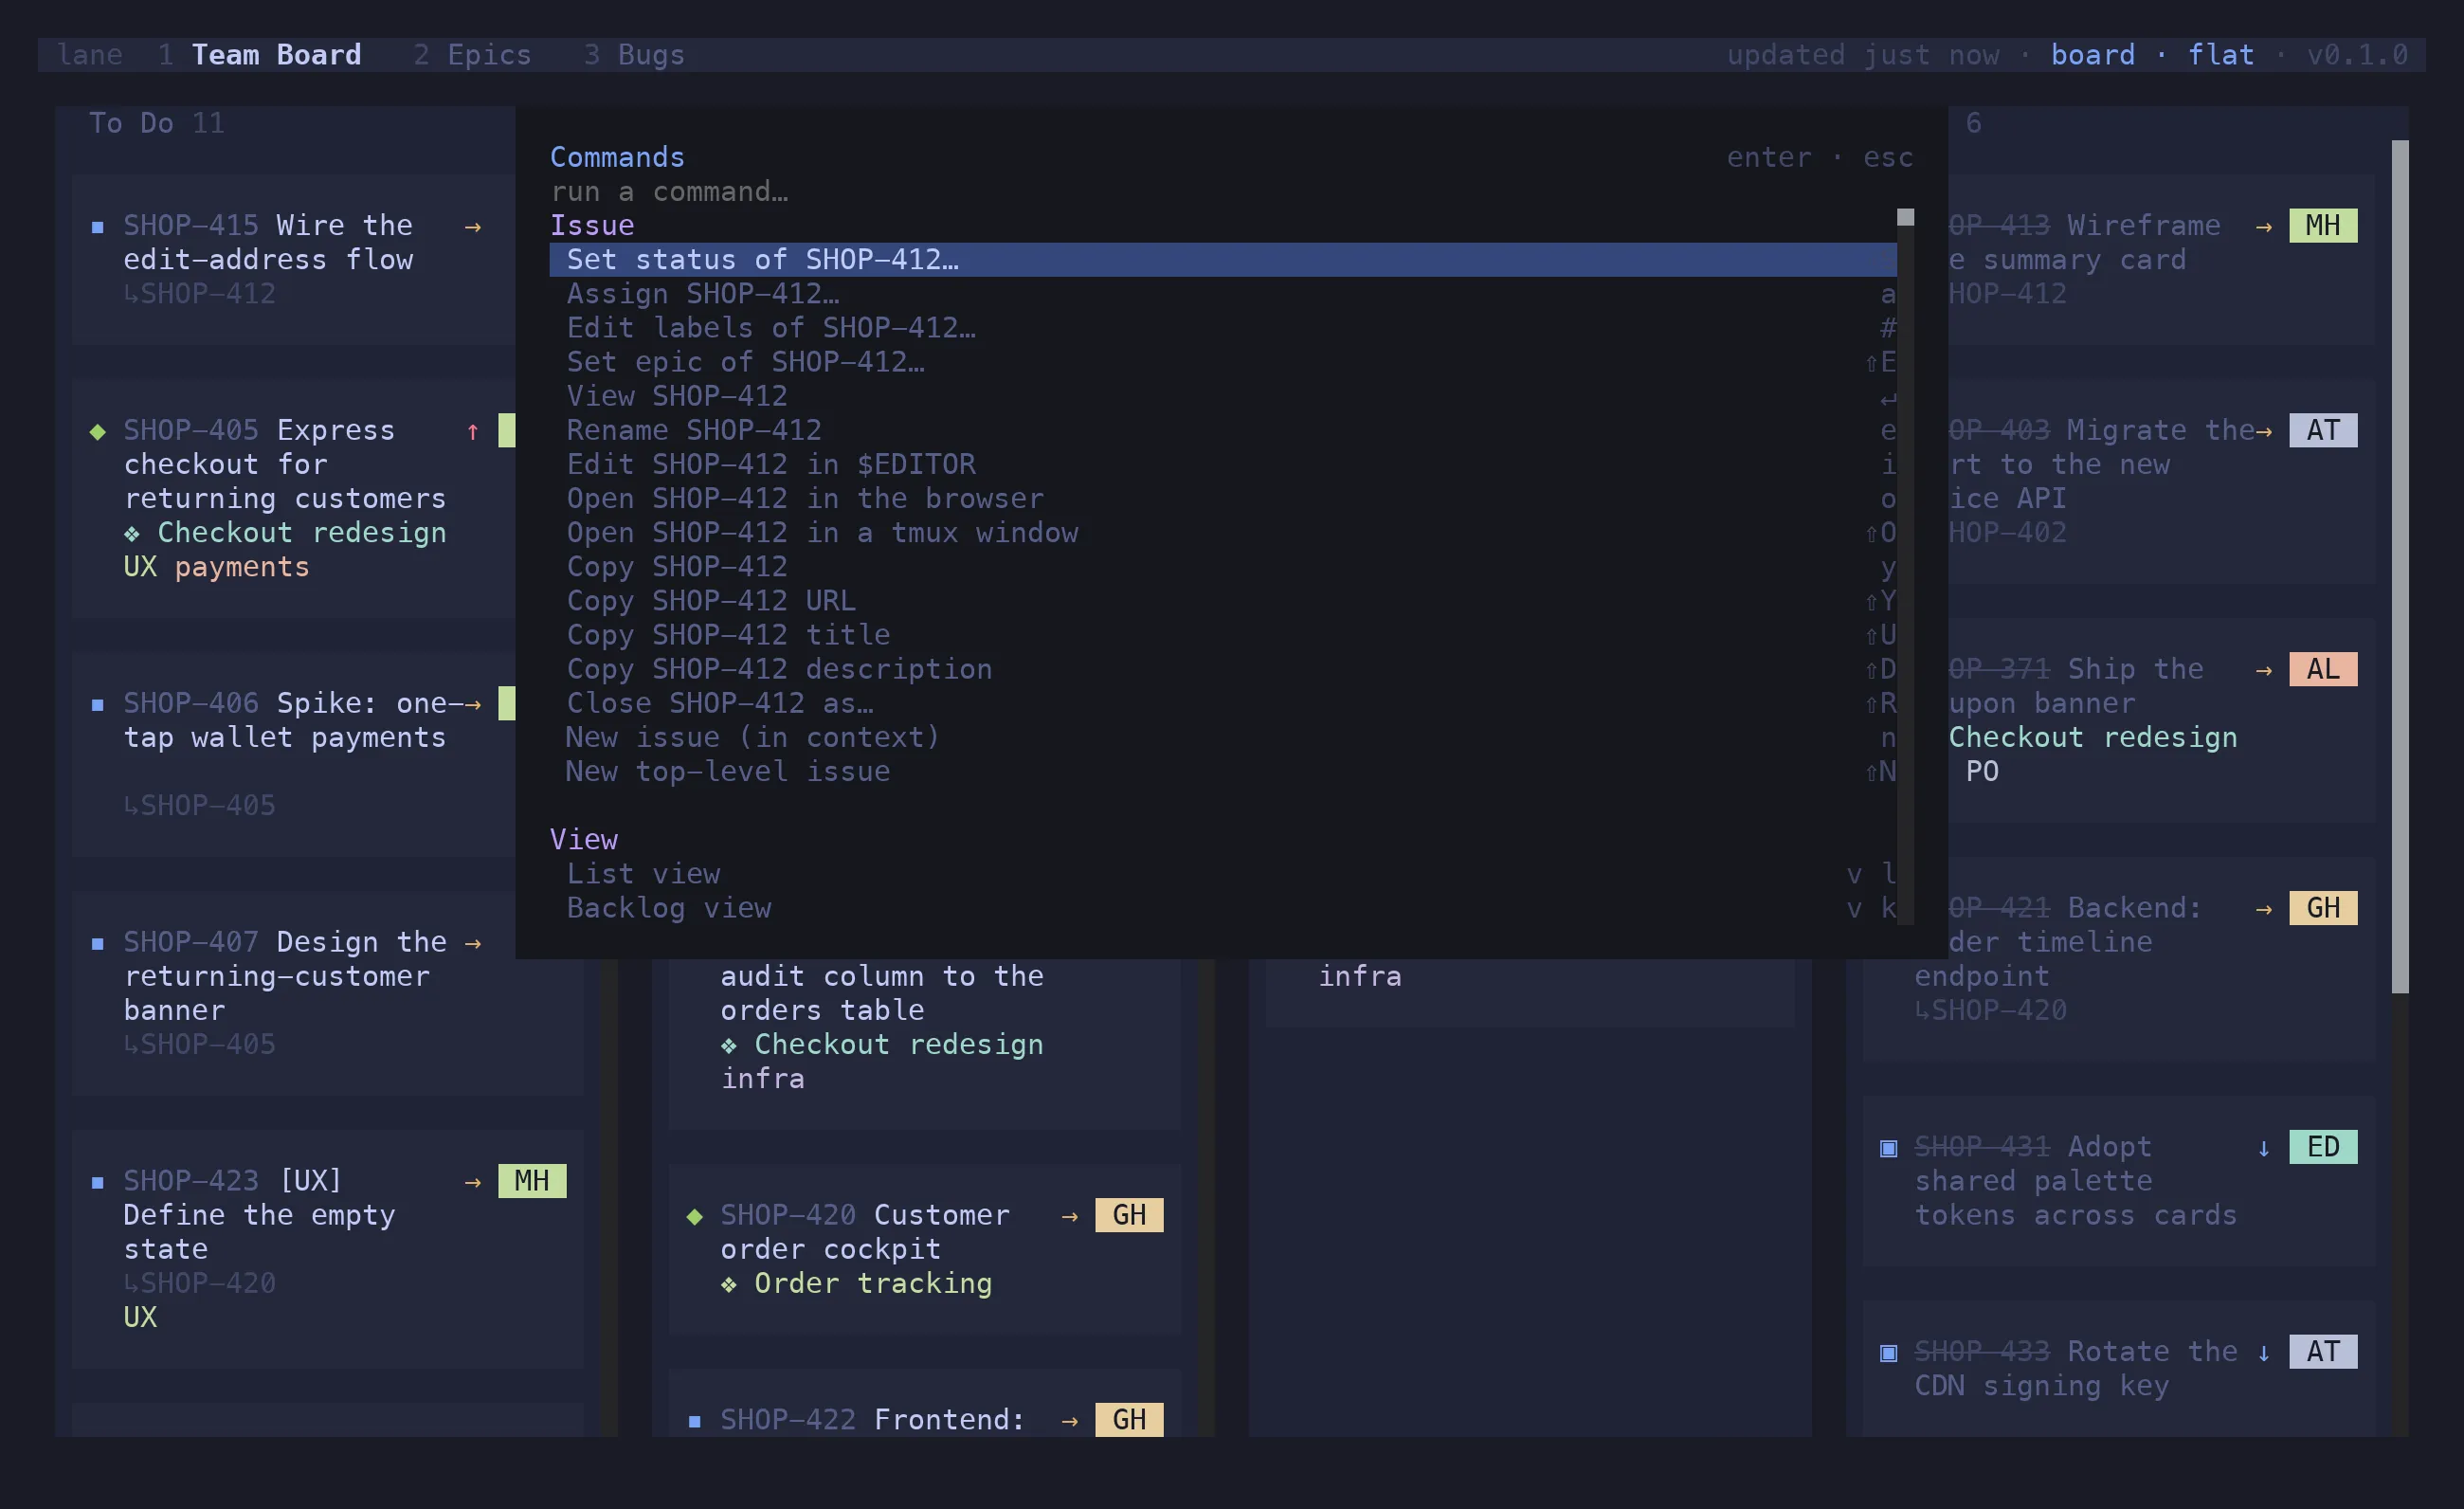Click the command palette scrollbar thumb
The height and width of the screenshot is (1509, 2464).
1905,217
